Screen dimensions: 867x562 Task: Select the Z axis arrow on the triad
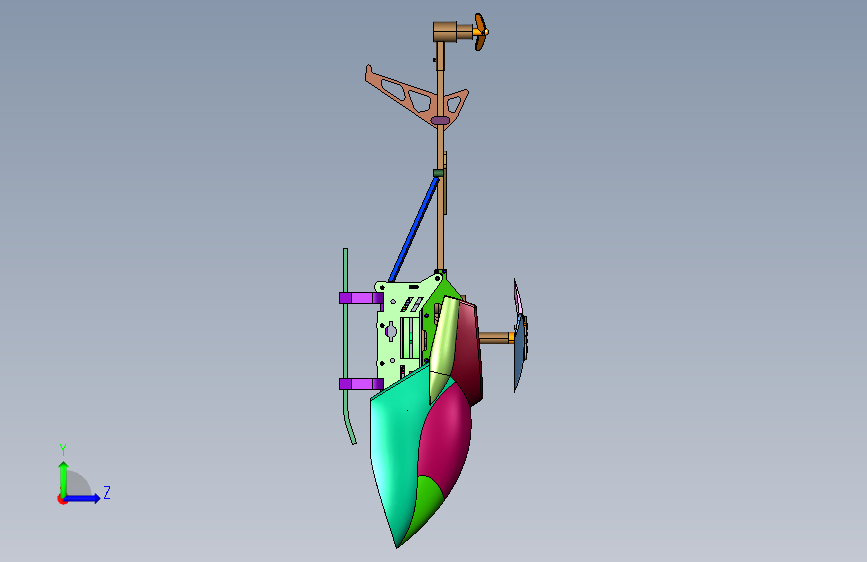click(x=83, y=498)
